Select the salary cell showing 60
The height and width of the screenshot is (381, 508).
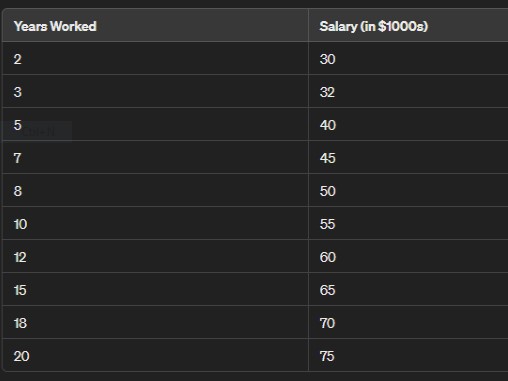[408, 256]
